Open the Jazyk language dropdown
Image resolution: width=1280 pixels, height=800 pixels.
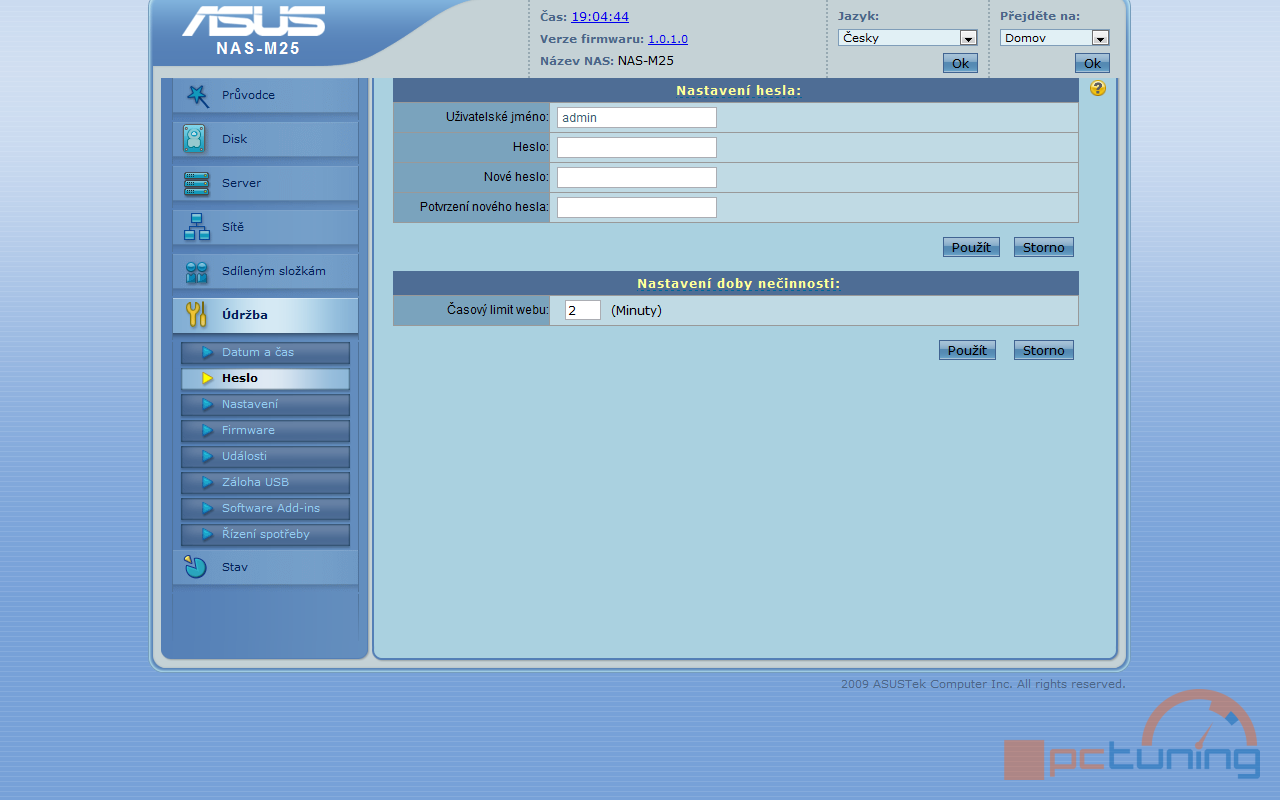coord(907,38)
